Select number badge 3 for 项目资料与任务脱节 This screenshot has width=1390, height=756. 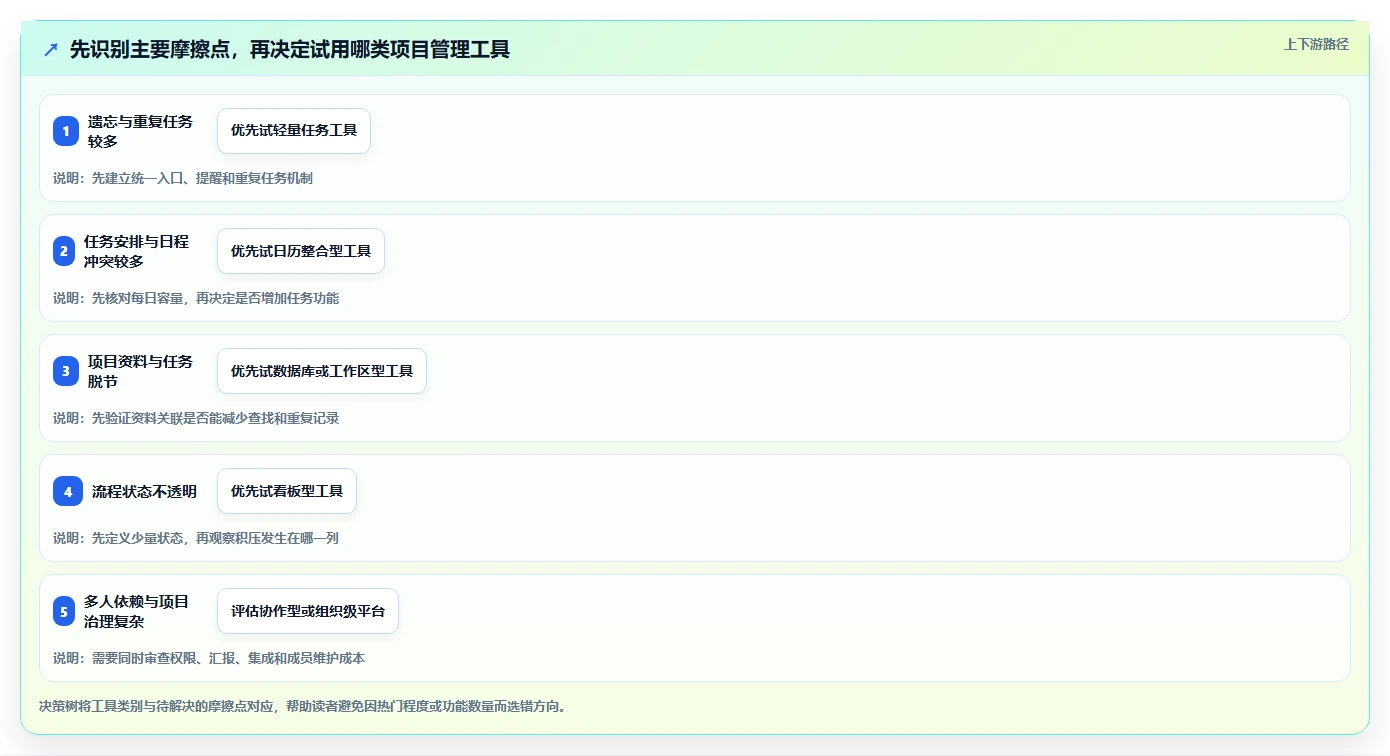pos(66,371)
